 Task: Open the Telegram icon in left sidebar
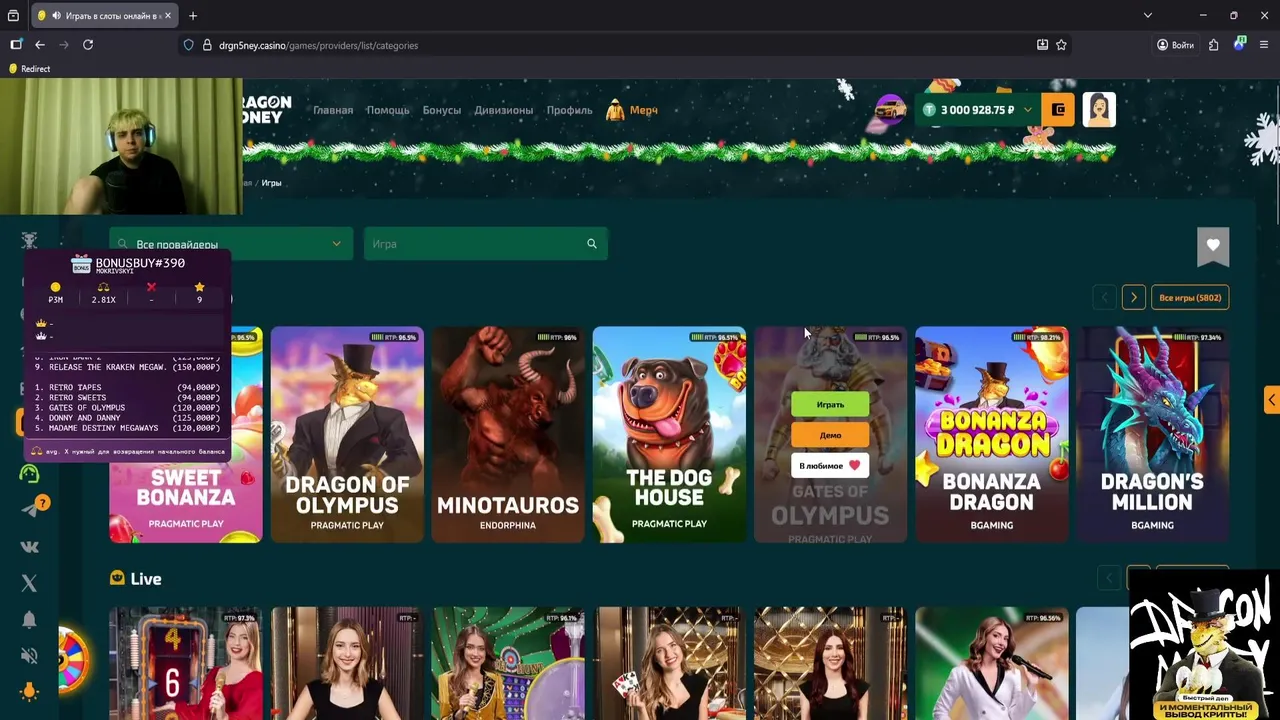click(x=30, y=509)
